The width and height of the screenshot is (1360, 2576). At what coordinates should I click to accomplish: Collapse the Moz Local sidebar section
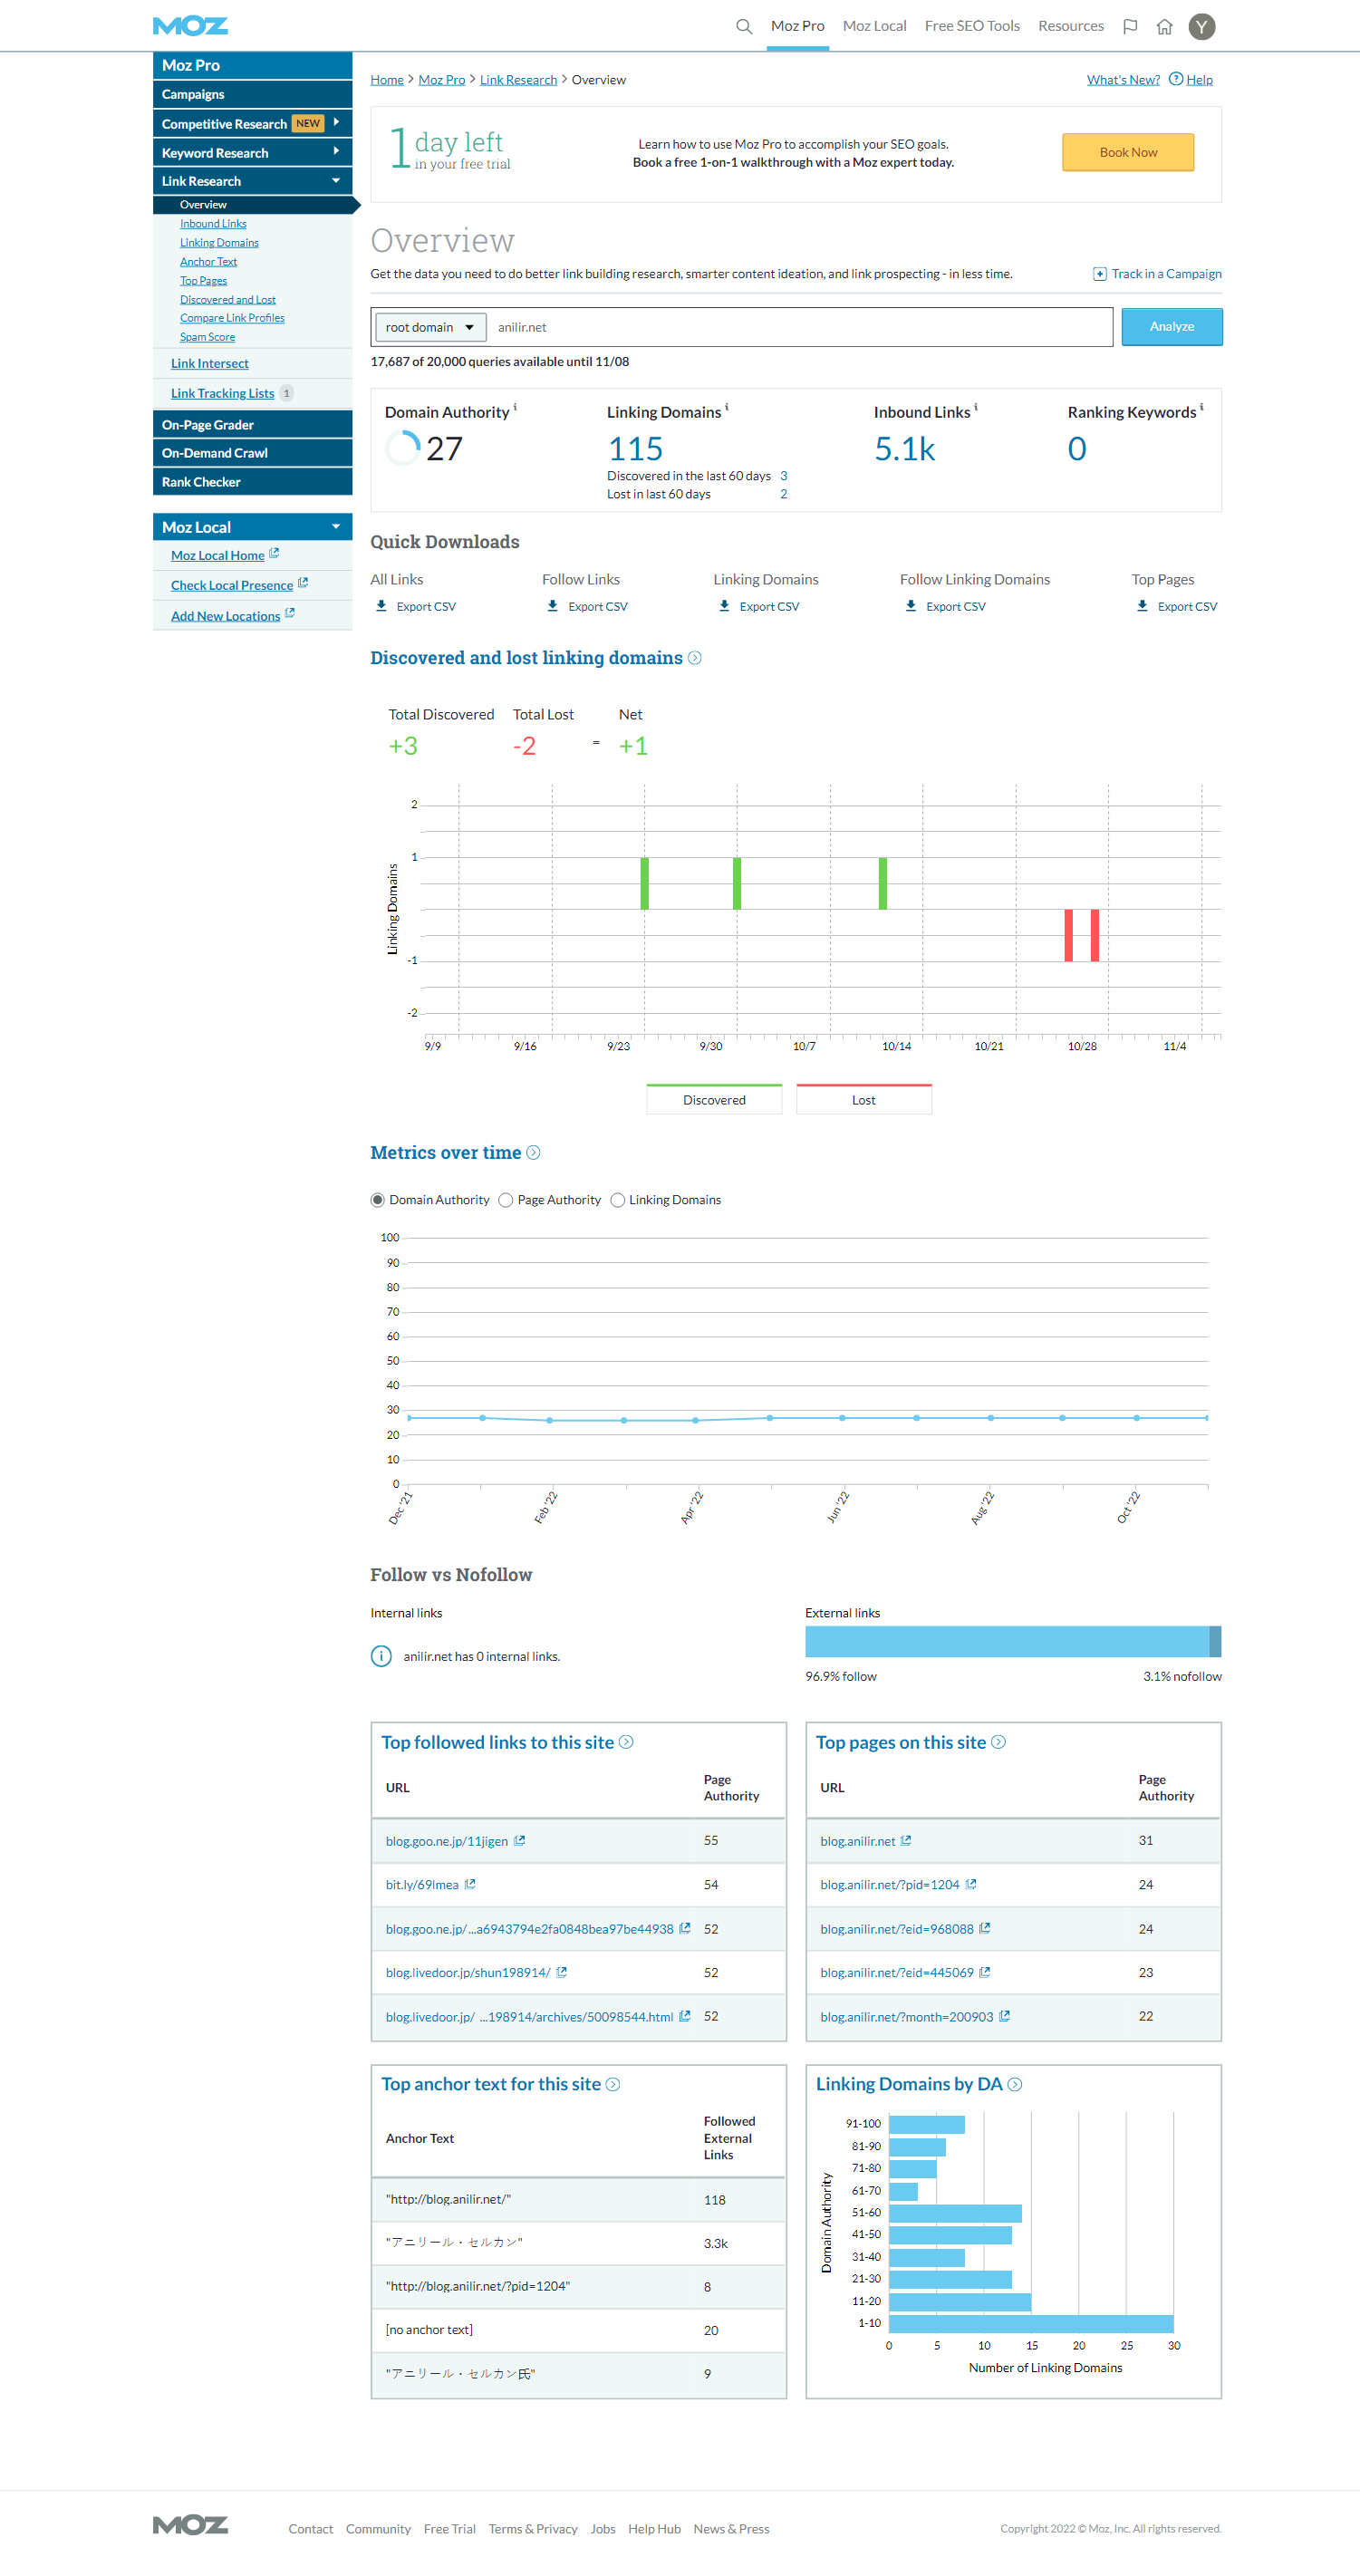pyautogui.click(x=336, y=527)
